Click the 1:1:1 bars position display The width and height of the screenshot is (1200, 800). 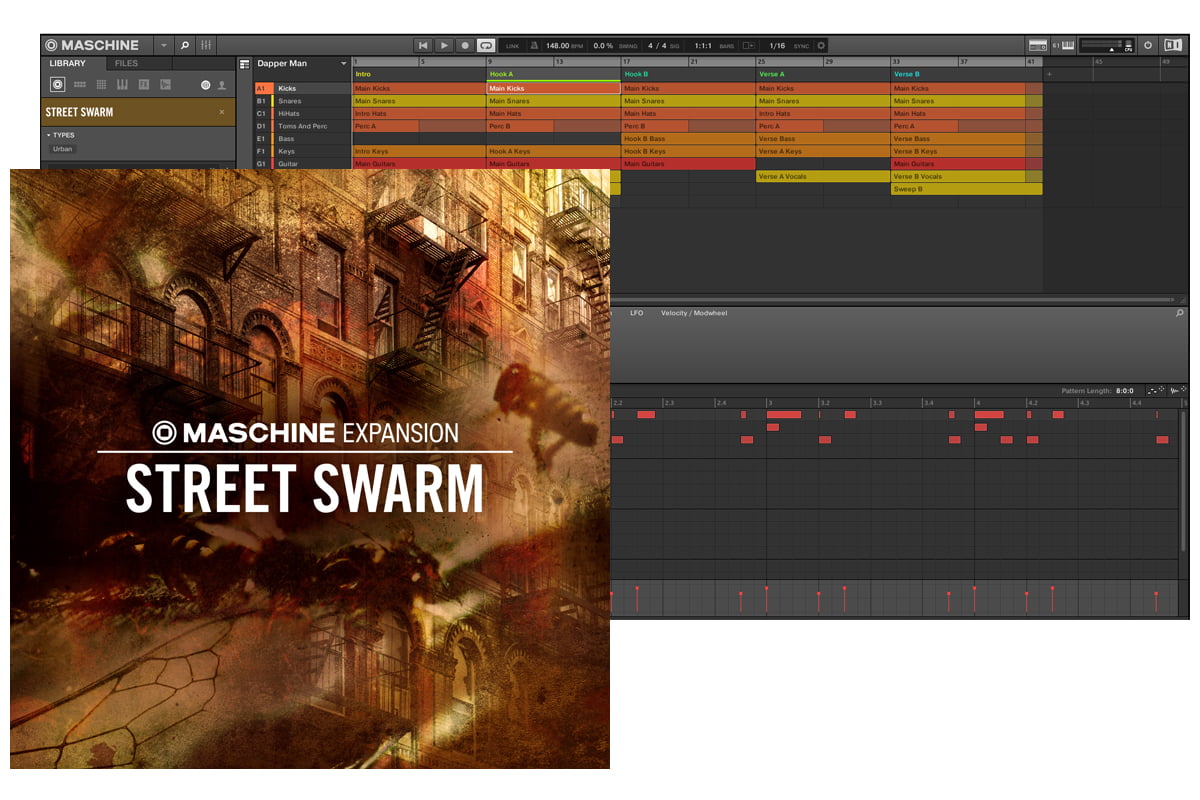(703, 46)
